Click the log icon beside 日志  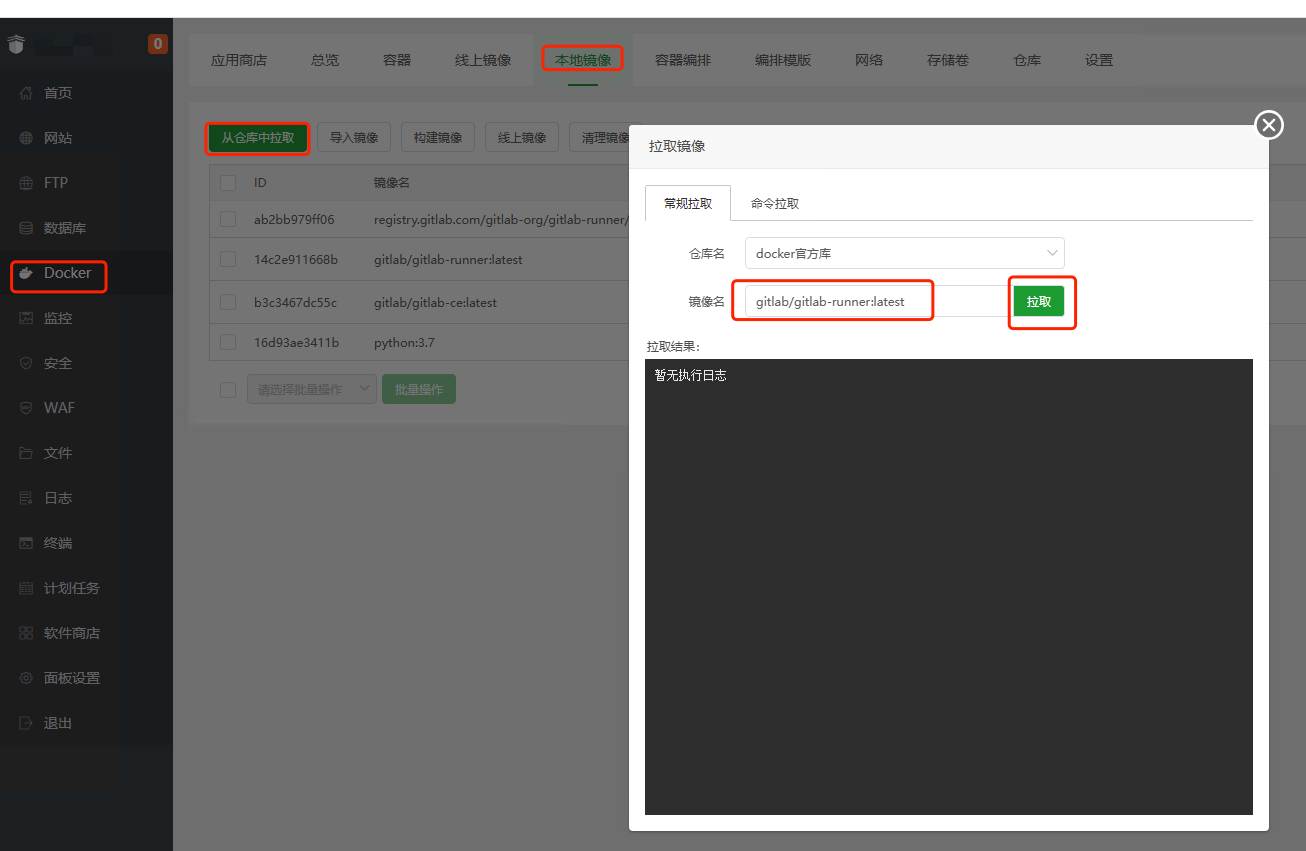pos(26,498)
